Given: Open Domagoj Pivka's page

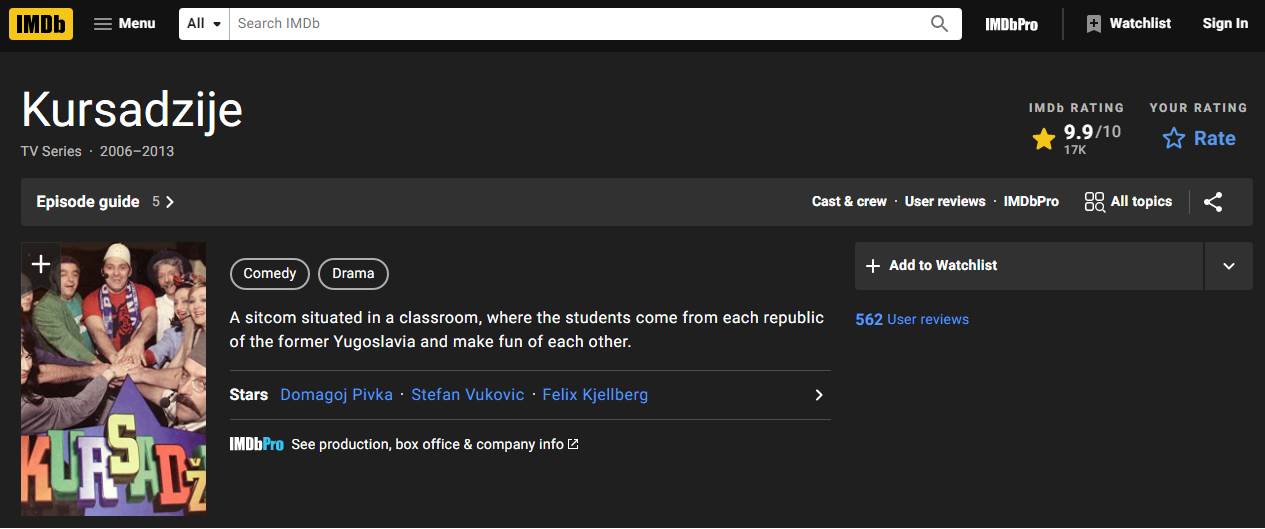Looking at the screenshot, I should (x=336, y=394).
